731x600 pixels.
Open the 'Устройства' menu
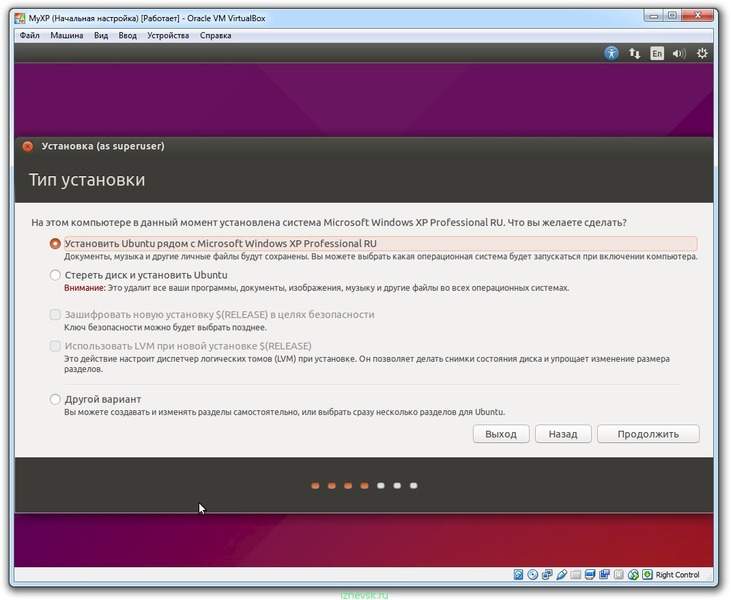pyautogui.click(x=167, y=35)
